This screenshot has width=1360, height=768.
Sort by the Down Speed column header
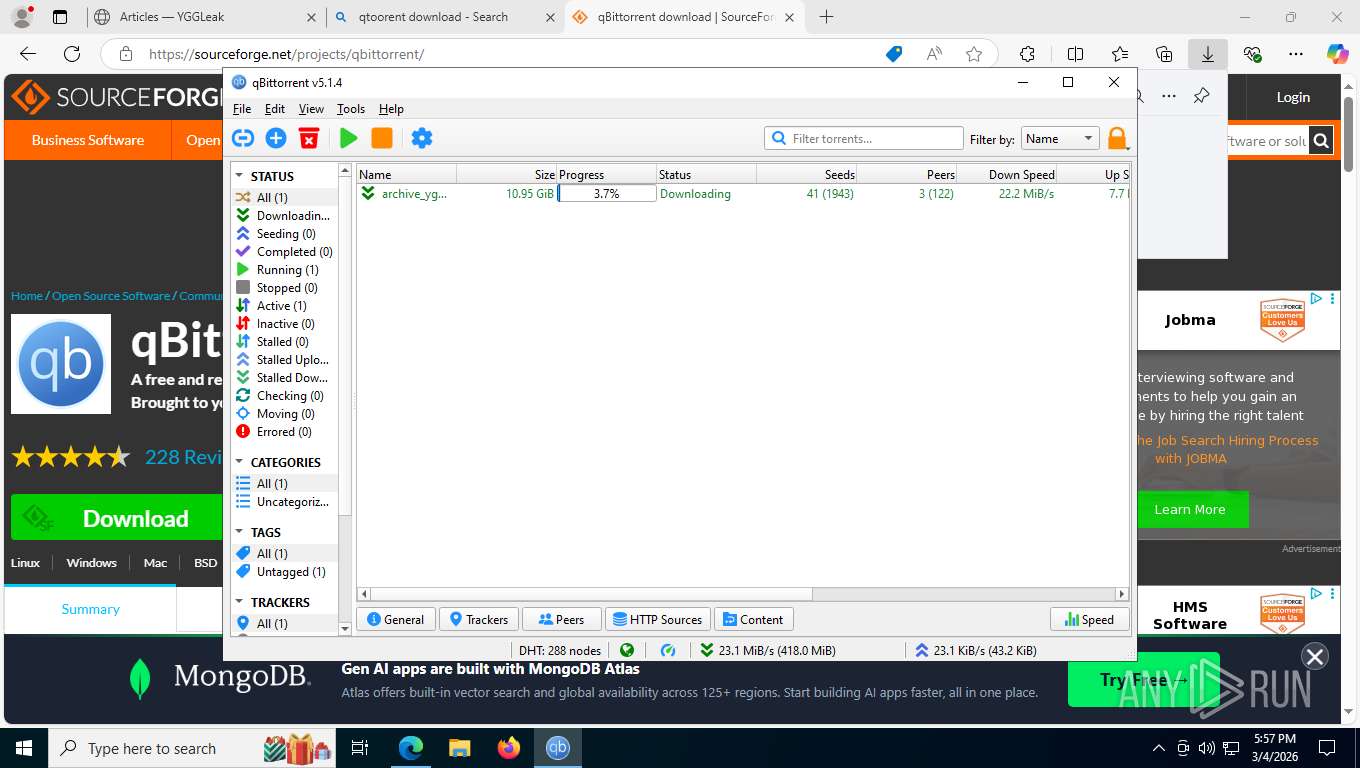1007,175
